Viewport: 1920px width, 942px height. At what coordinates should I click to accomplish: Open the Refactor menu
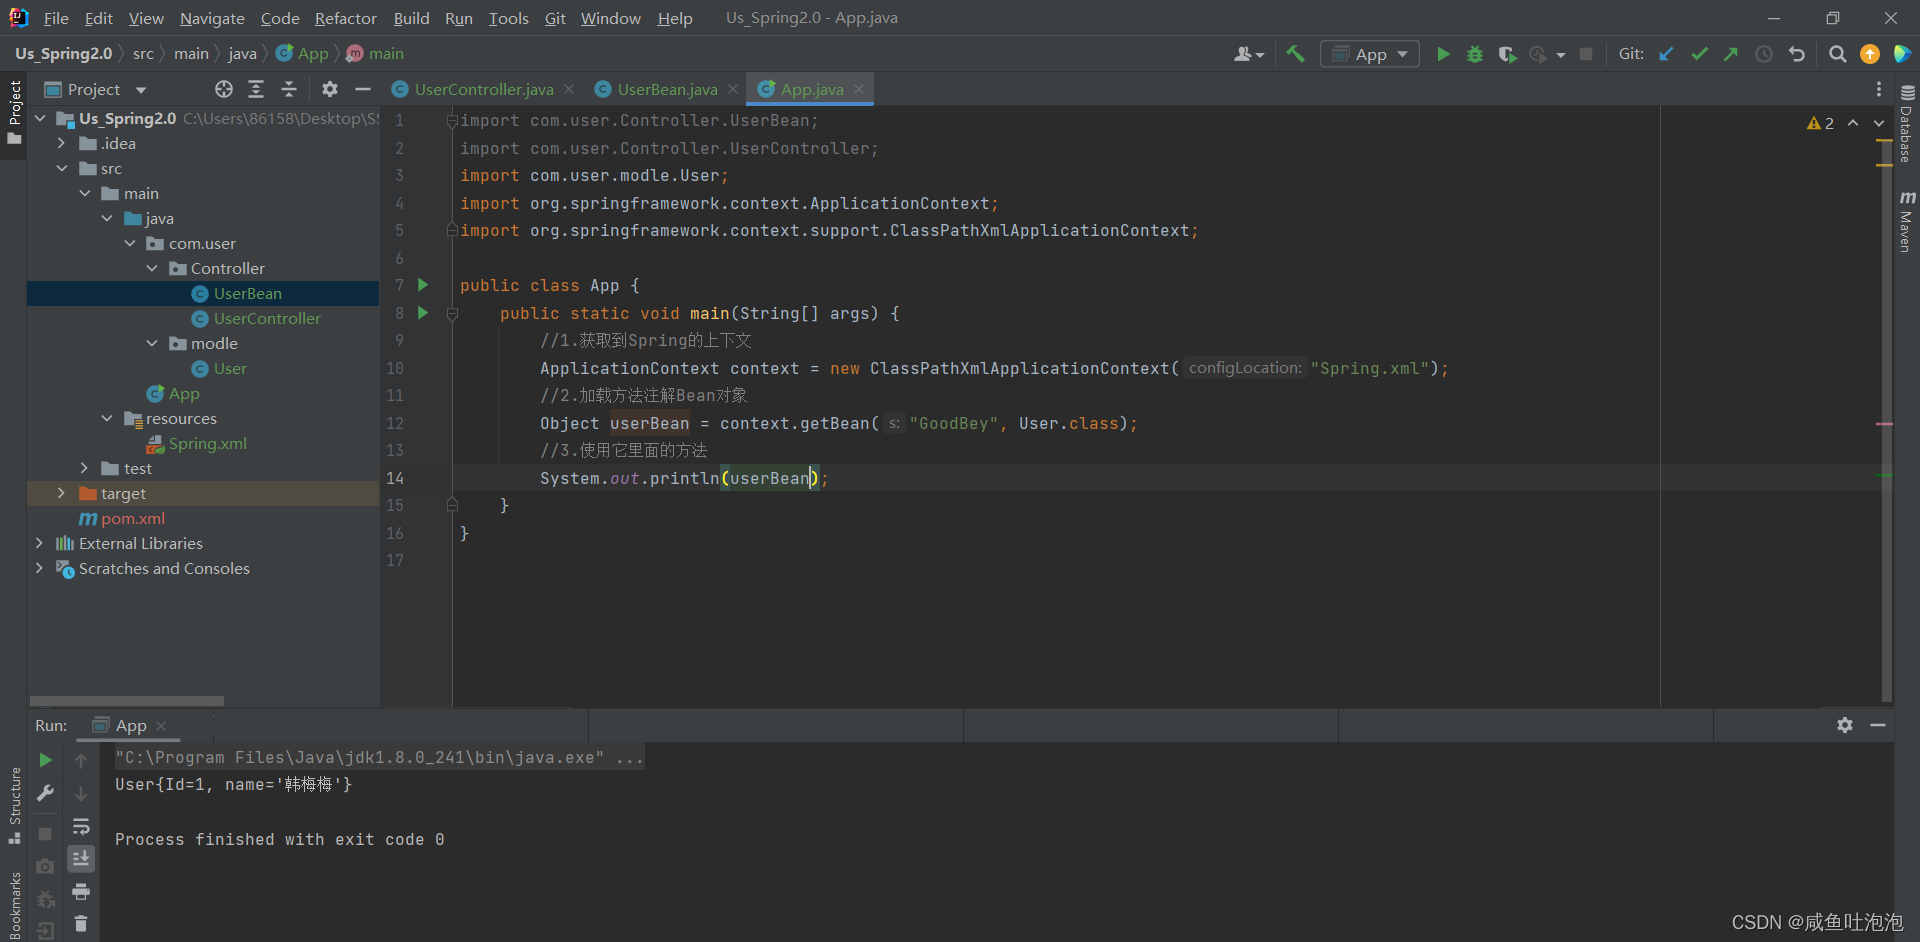pos(345,18)
